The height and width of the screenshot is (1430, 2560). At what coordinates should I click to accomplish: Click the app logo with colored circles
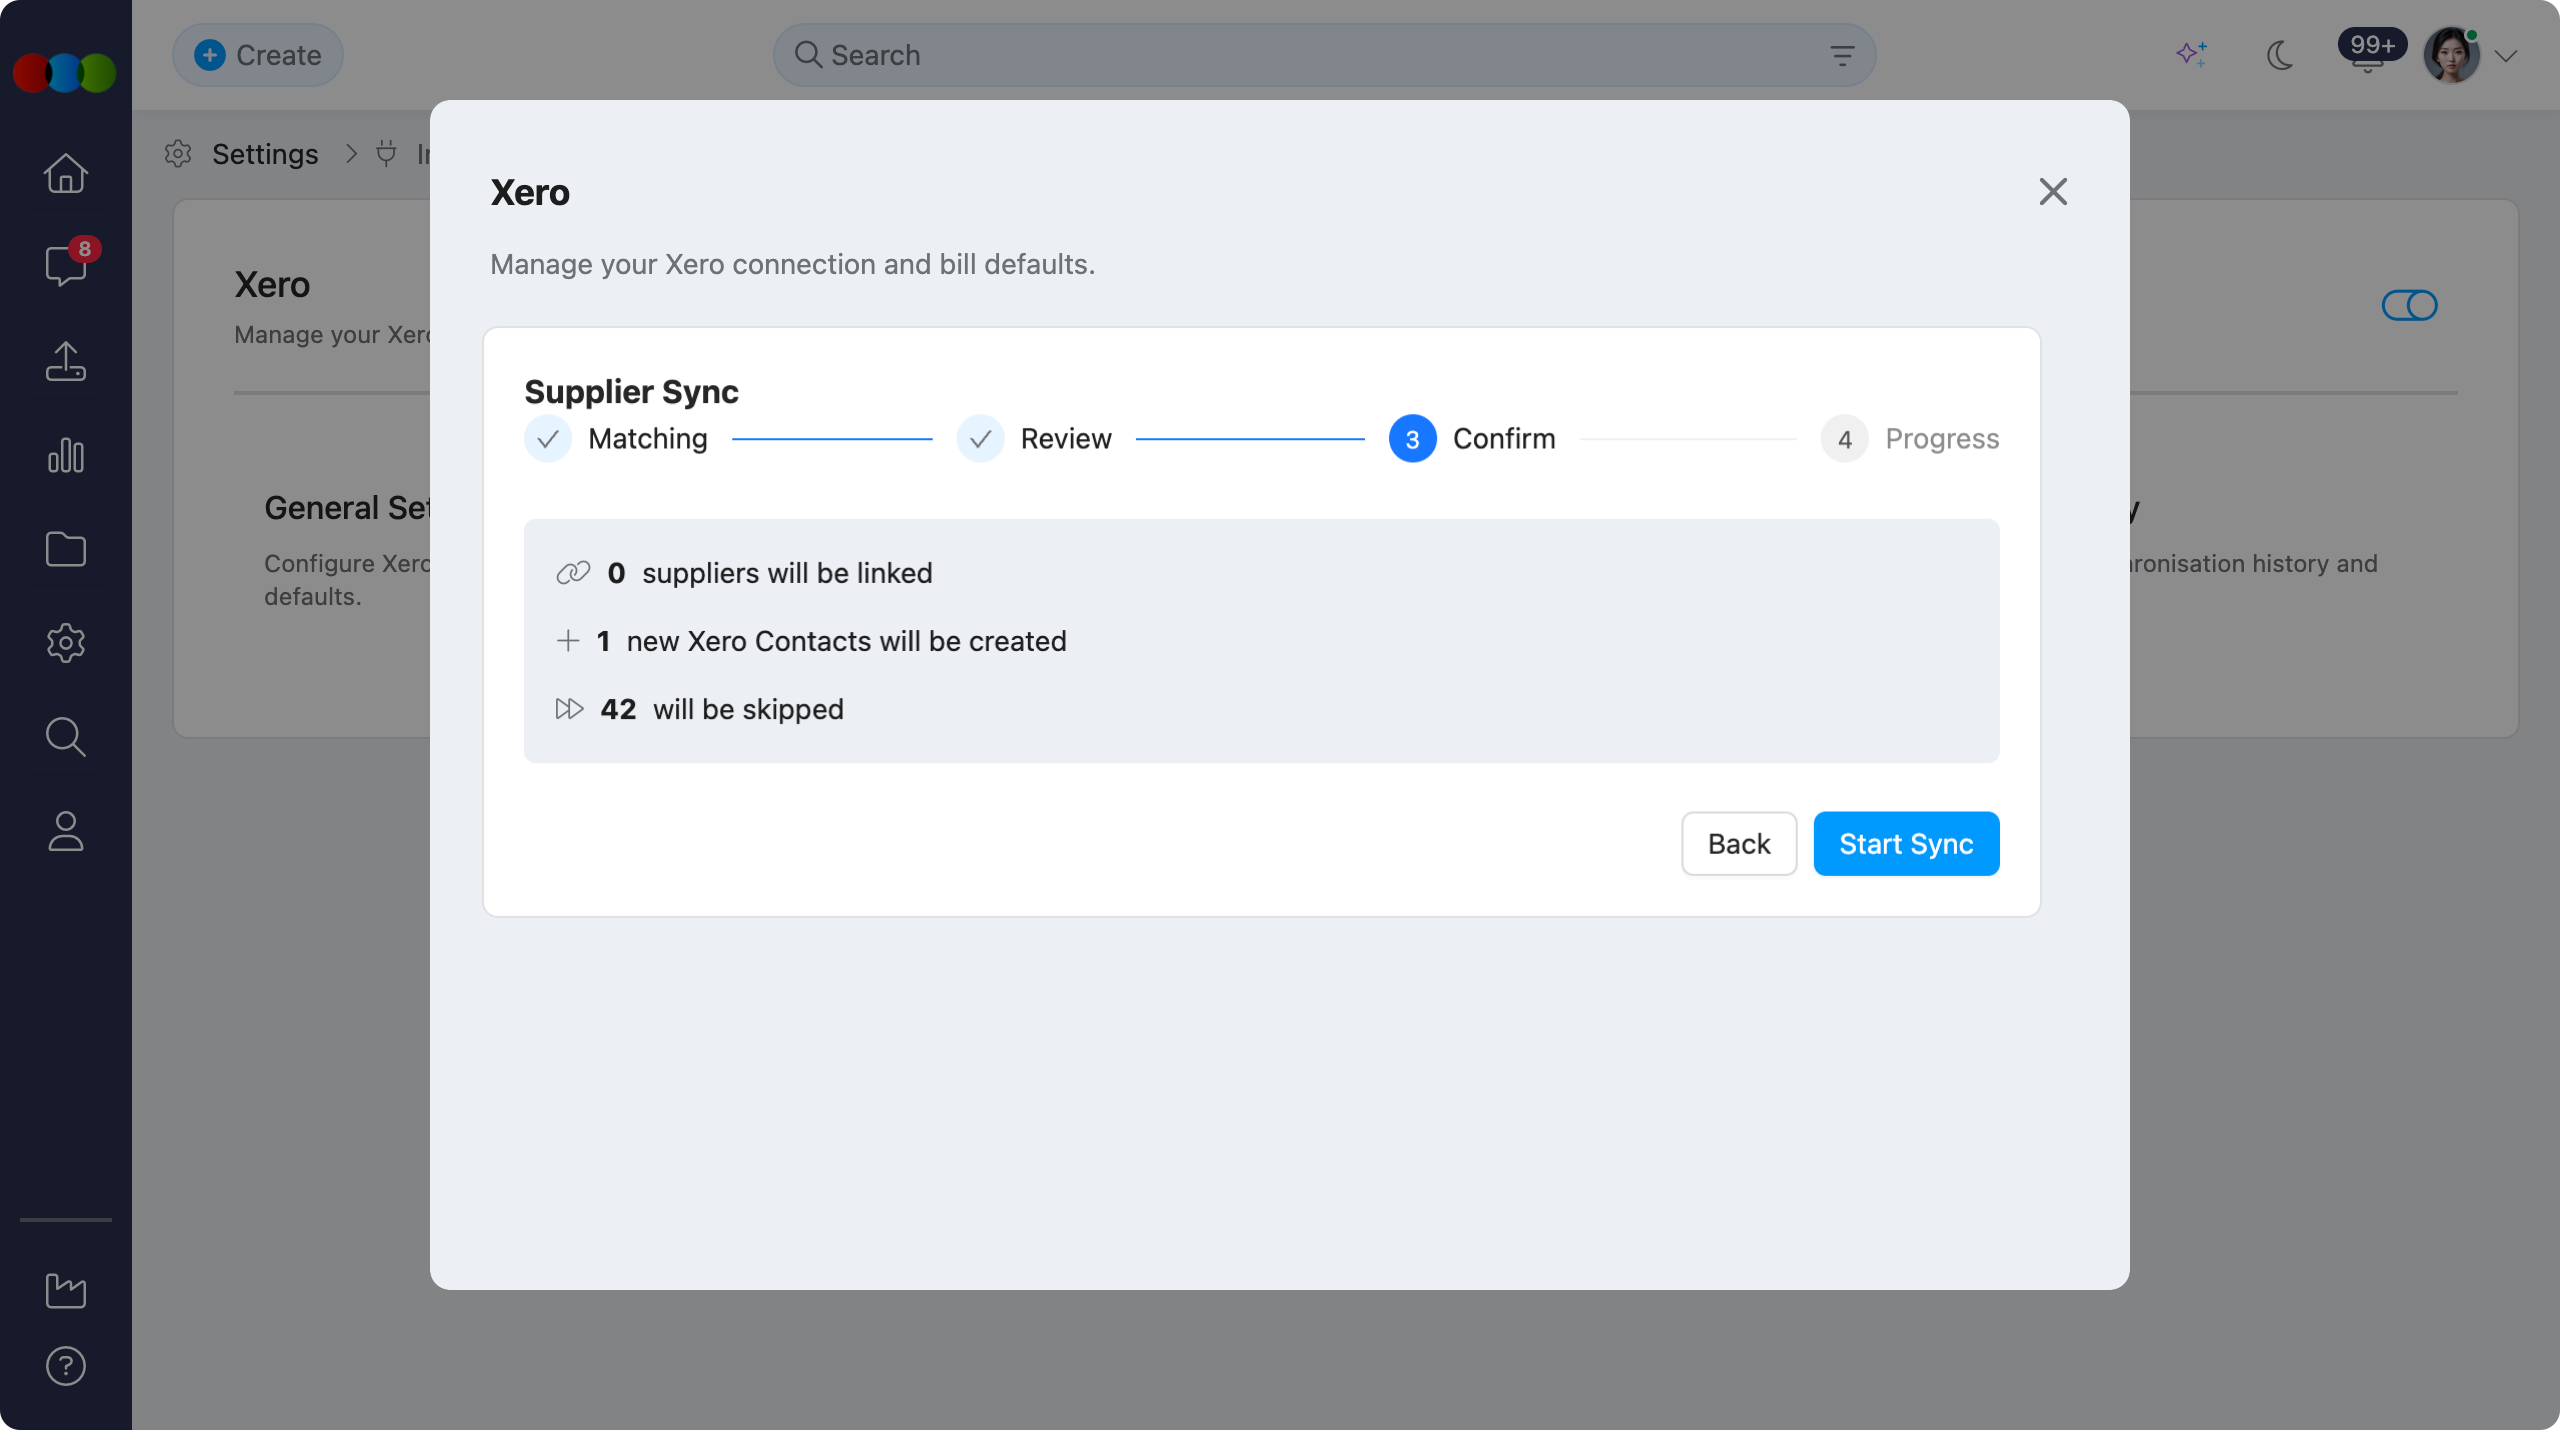(65, 73)
